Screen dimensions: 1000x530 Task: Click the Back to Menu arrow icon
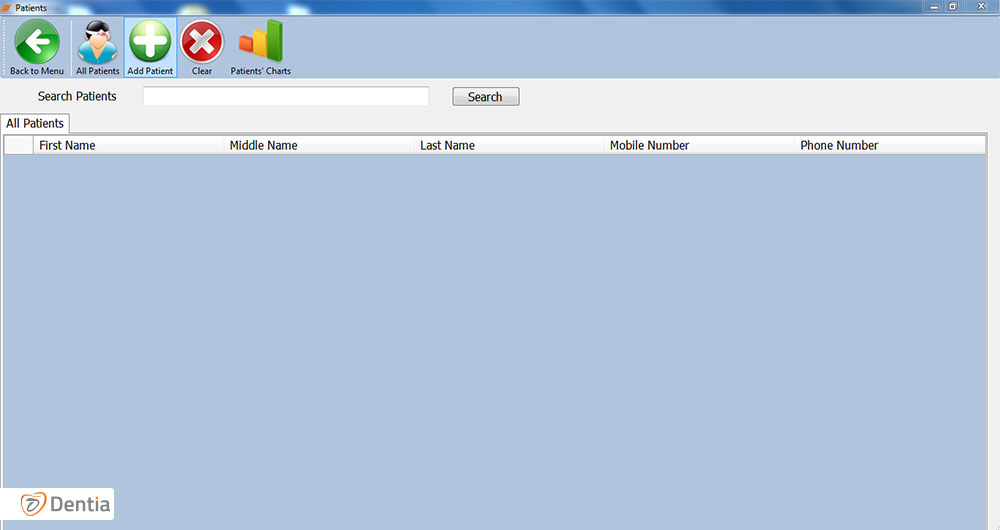click(37, 42)
